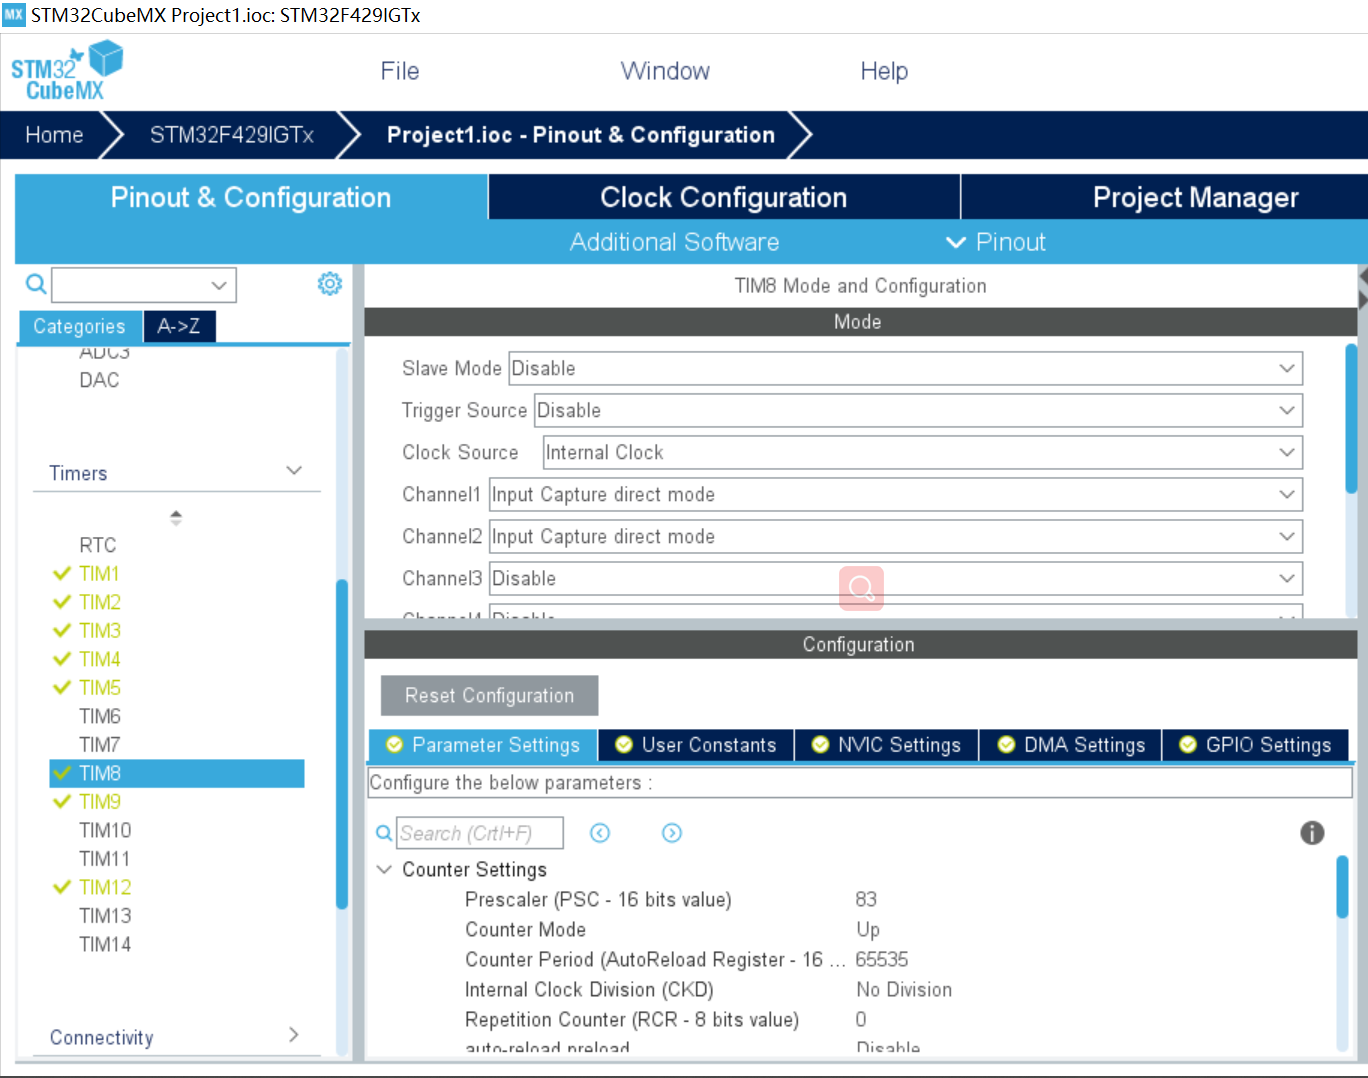Click the Parameter Settings tab check icon
Image resolution: width=1368 pixels, height=1078 pixels.
point(394,745)
